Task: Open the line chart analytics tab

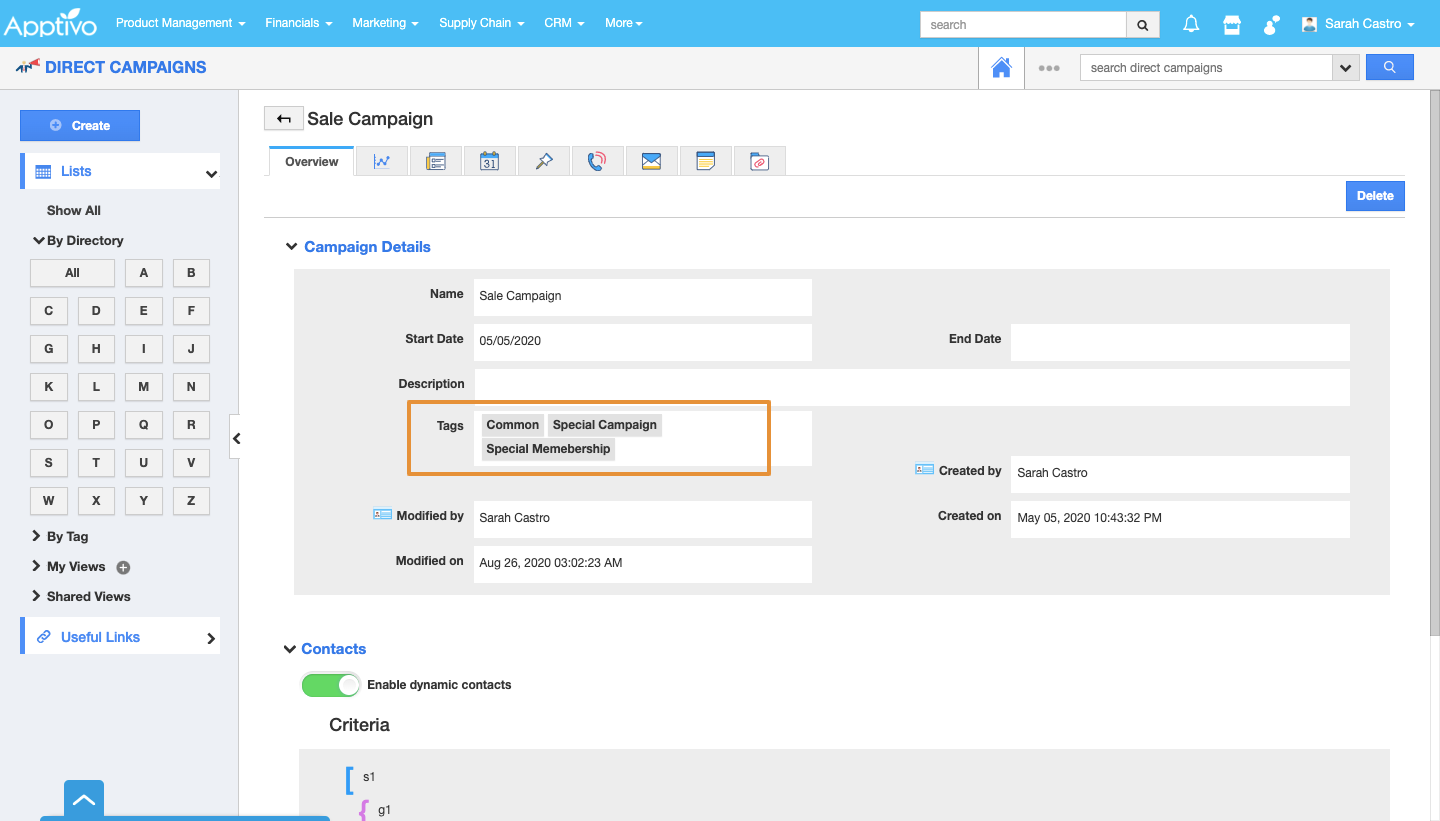Action: 381,161
